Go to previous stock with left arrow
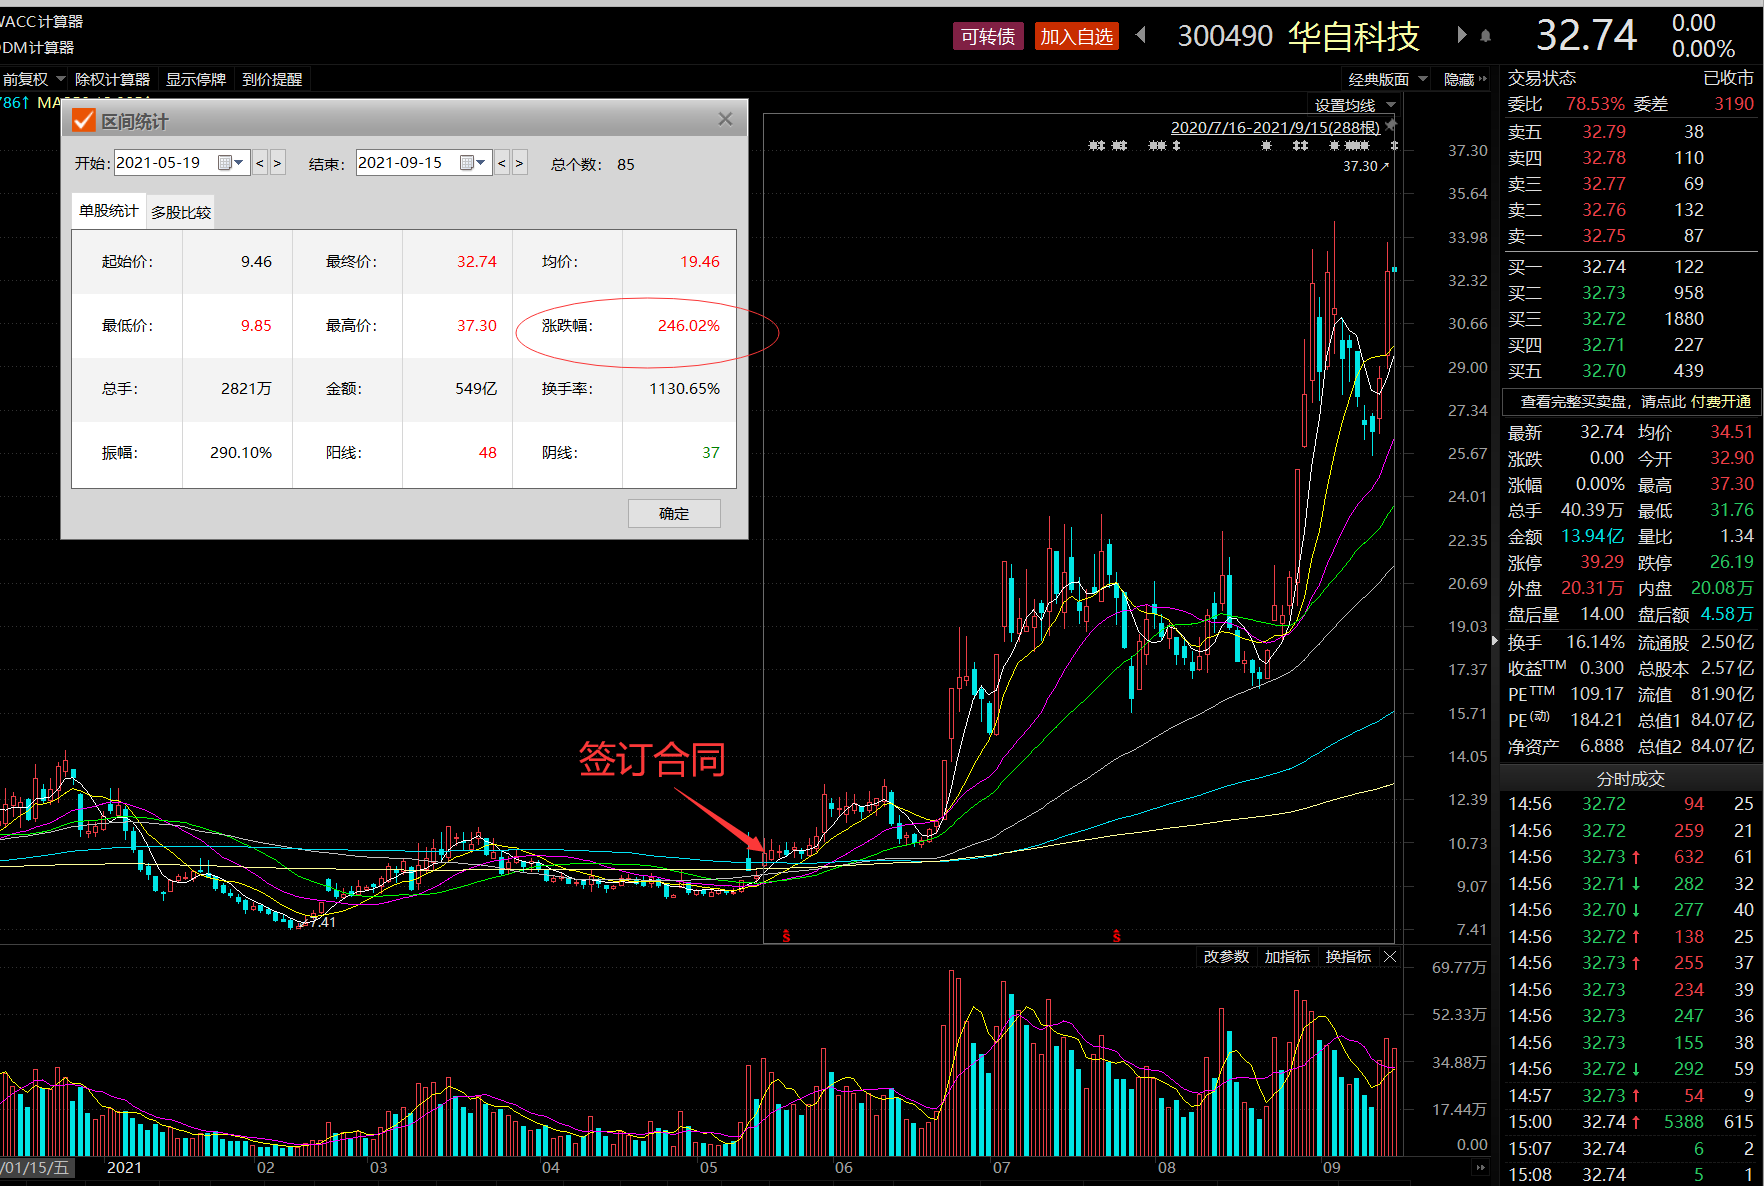Screen dimensions: 1764x1186 click(x=1141, y=36)
